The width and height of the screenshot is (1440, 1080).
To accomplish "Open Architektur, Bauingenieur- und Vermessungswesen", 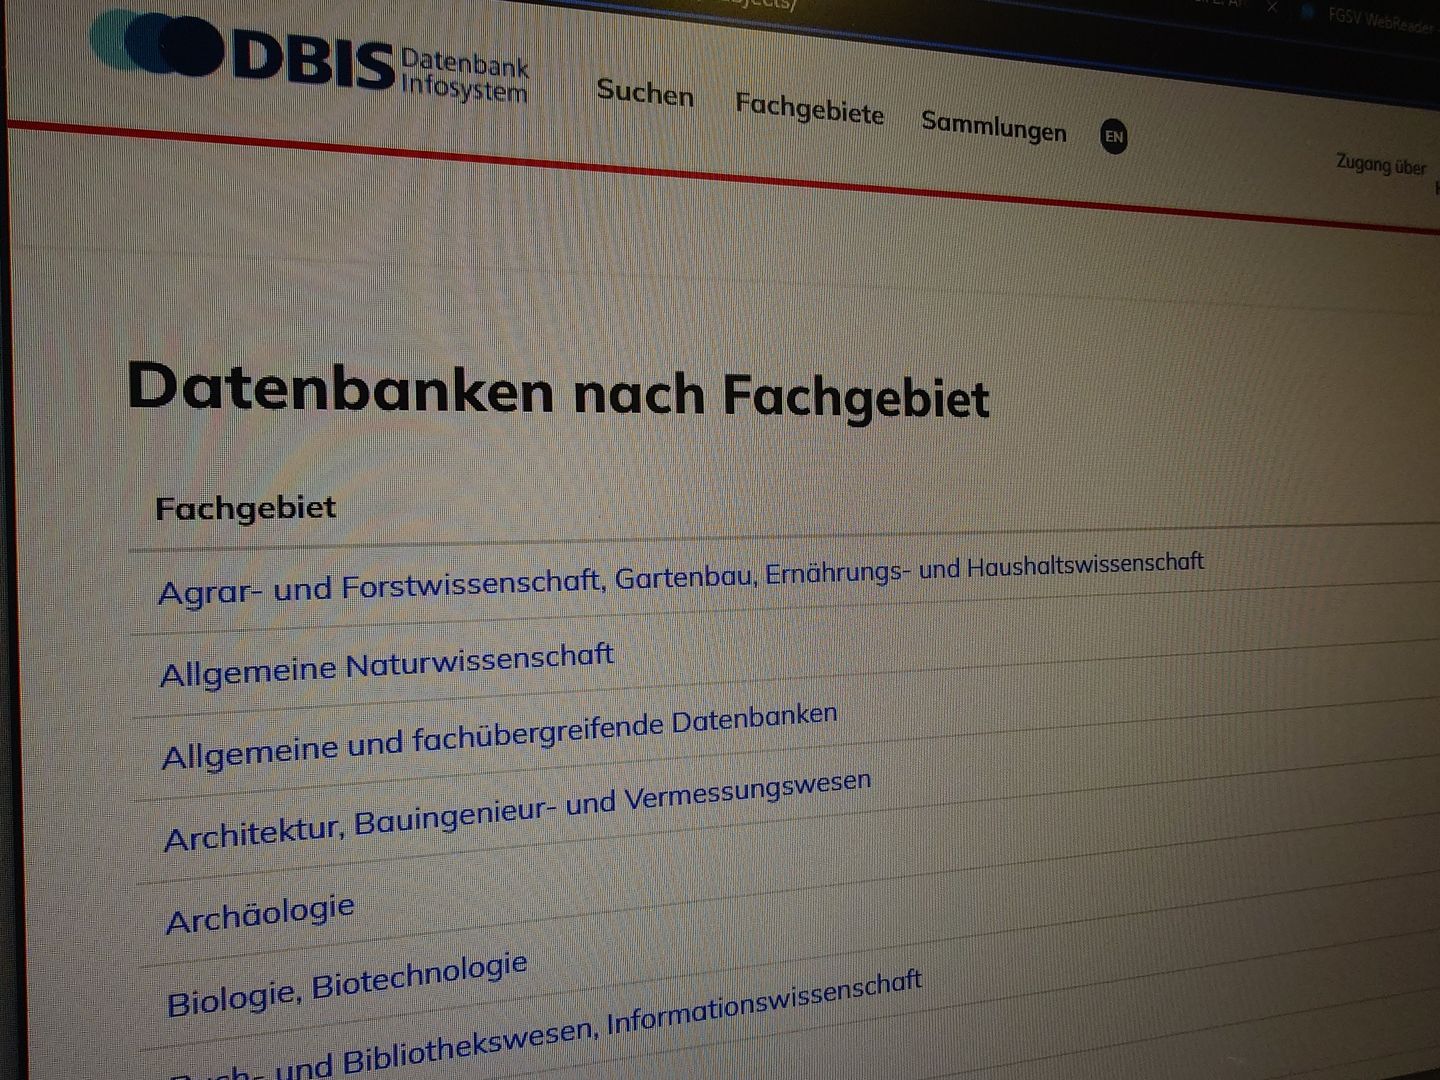I will 517,811.
